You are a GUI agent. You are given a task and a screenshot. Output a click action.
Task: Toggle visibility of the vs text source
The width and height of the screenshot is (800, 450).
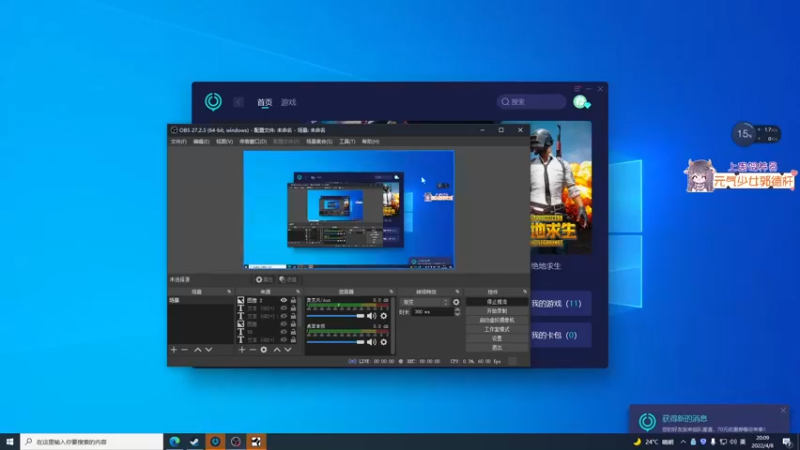pyautogui.click(x=284, y=332)
